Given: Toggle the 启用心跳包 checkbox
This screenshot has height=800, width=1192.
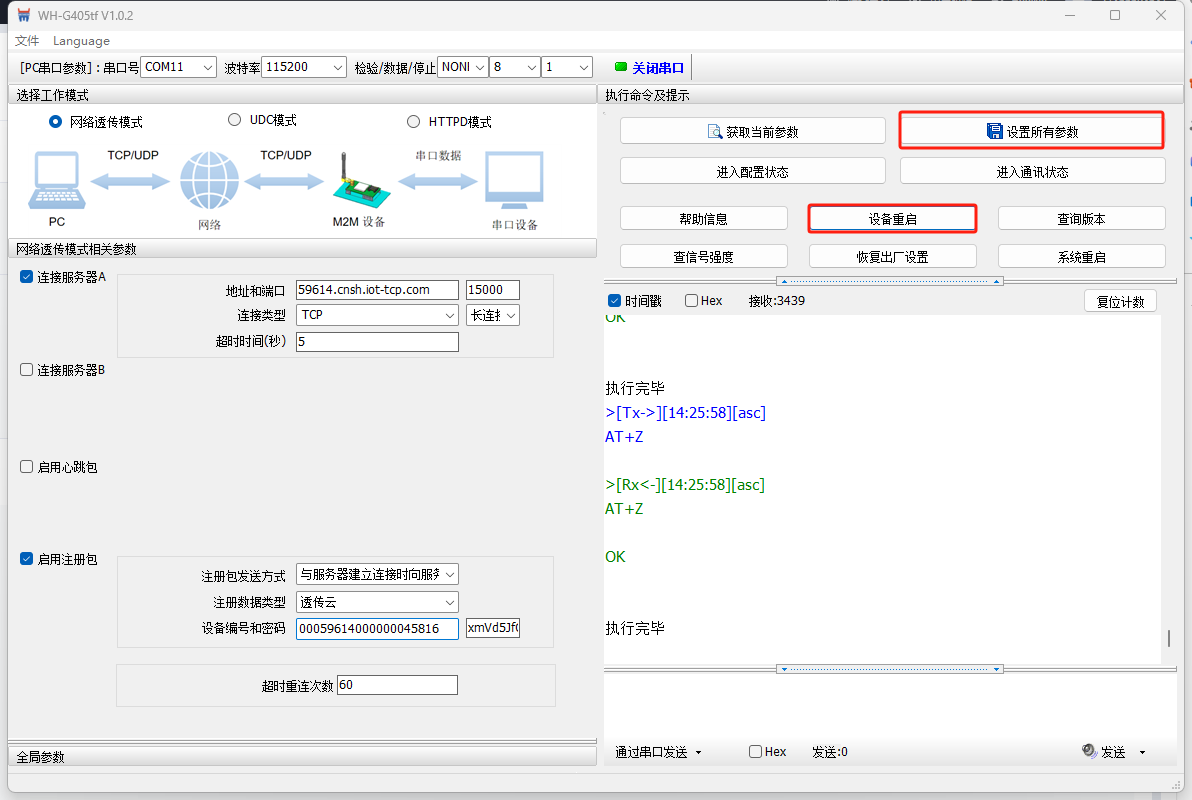Looking at the screenshot, I should tap(27, 467).
